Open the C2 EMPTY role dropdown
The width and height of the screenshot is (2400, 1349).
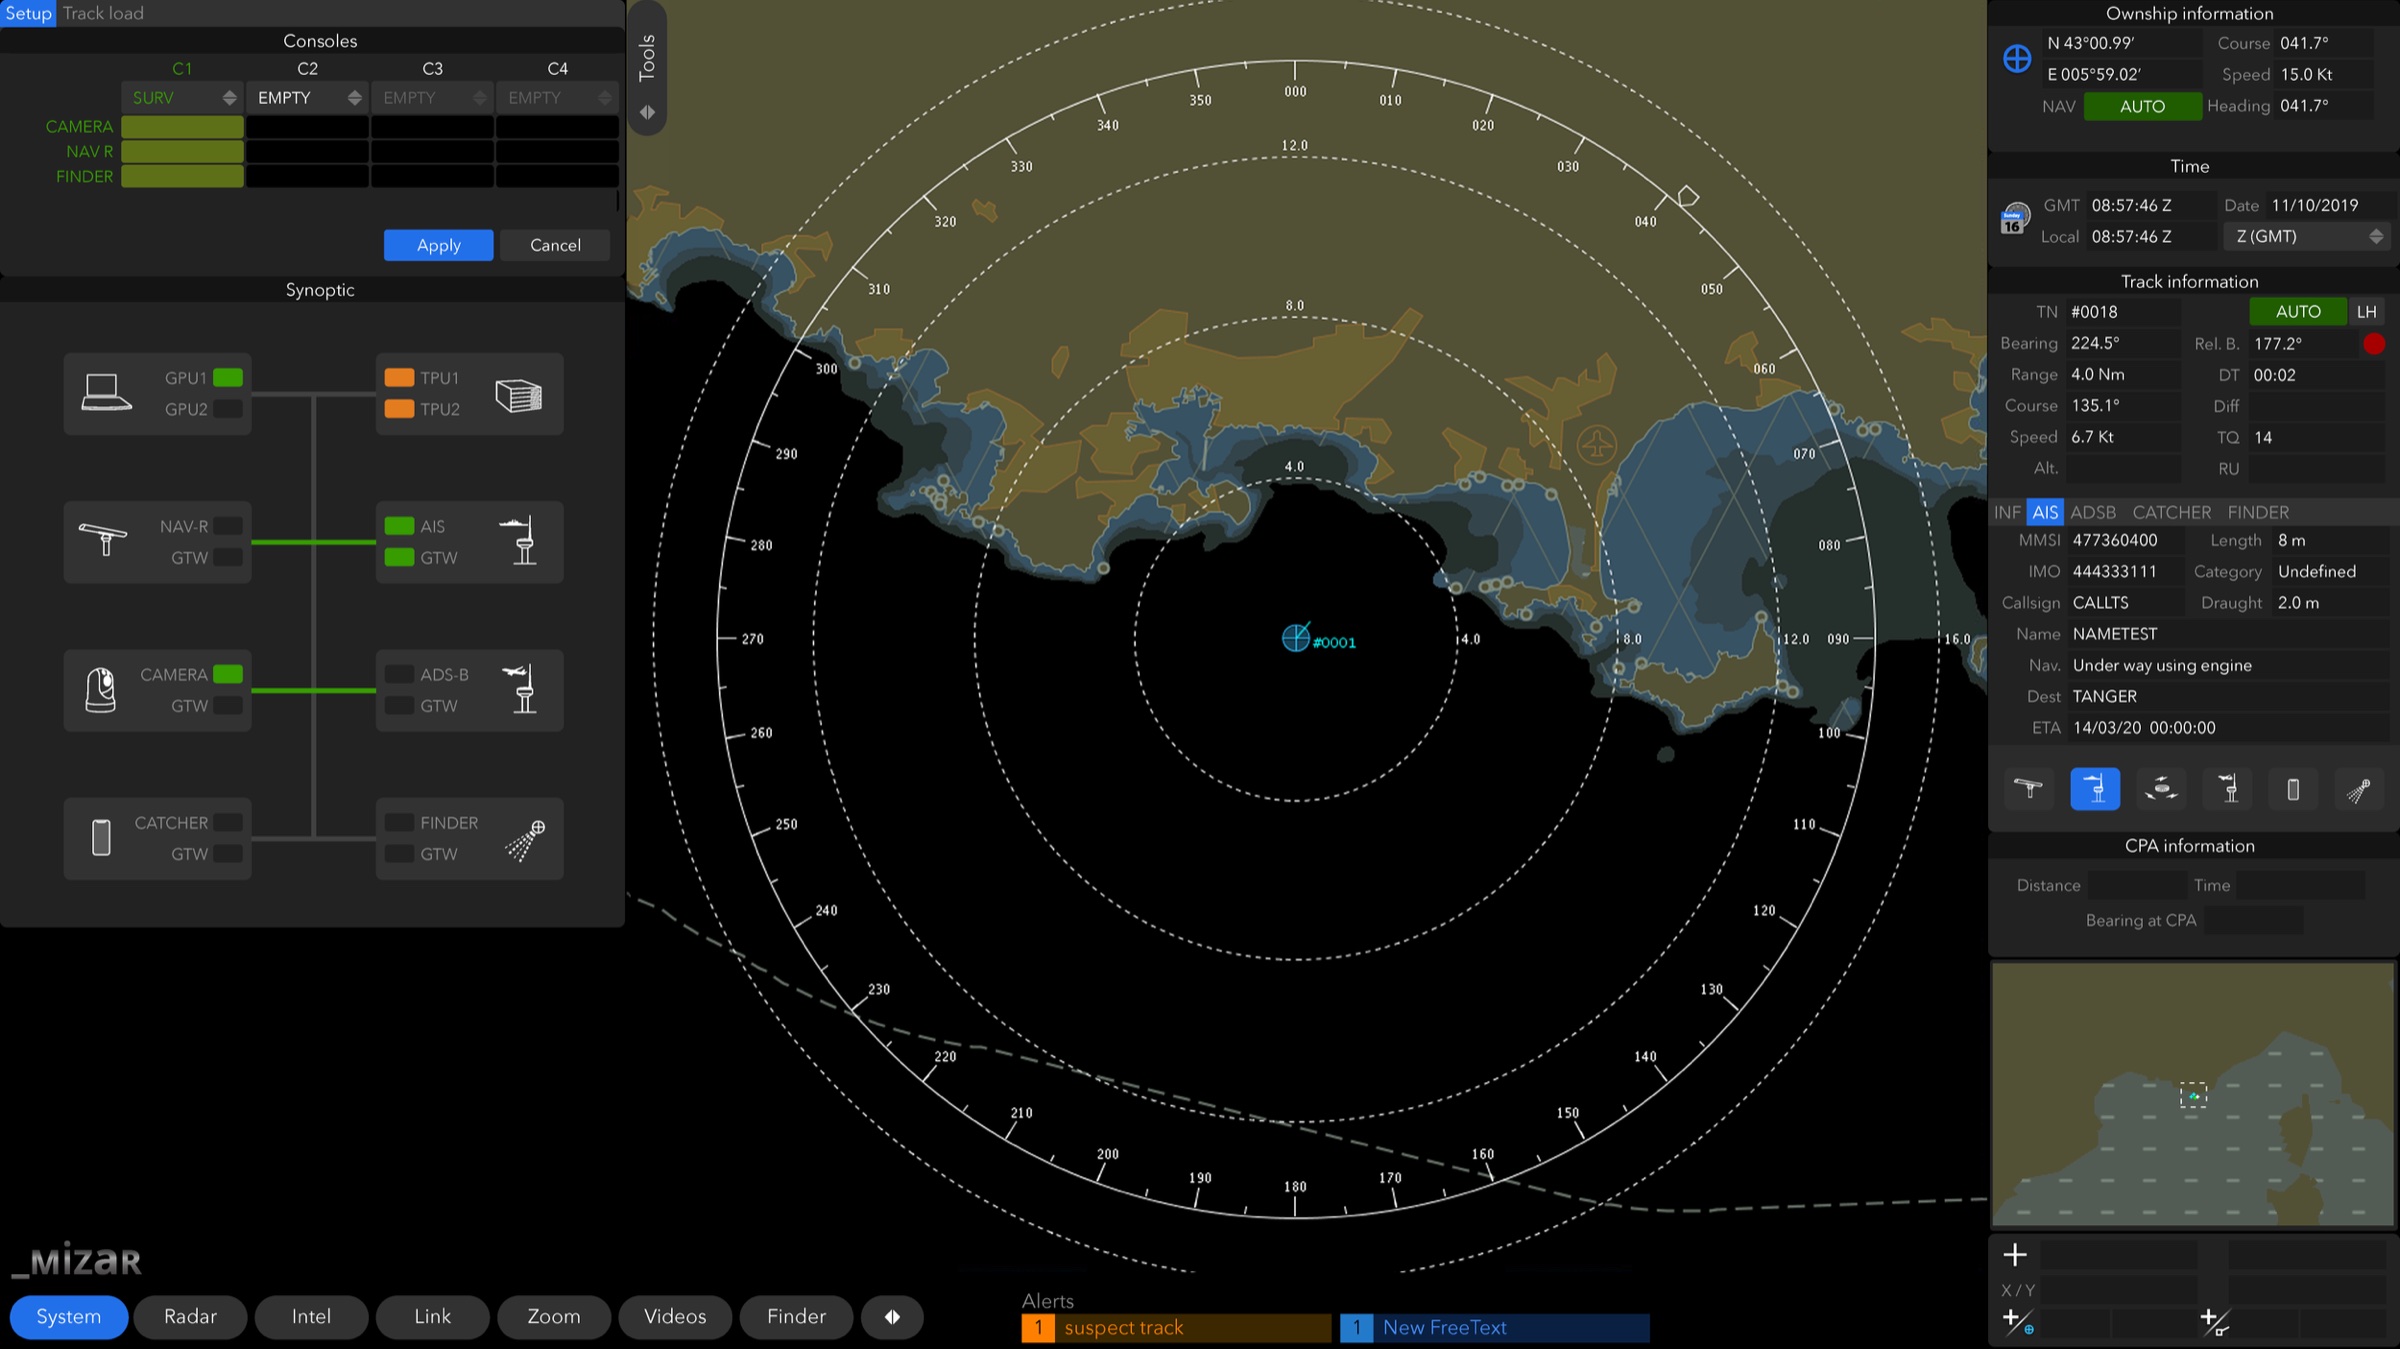307,98
